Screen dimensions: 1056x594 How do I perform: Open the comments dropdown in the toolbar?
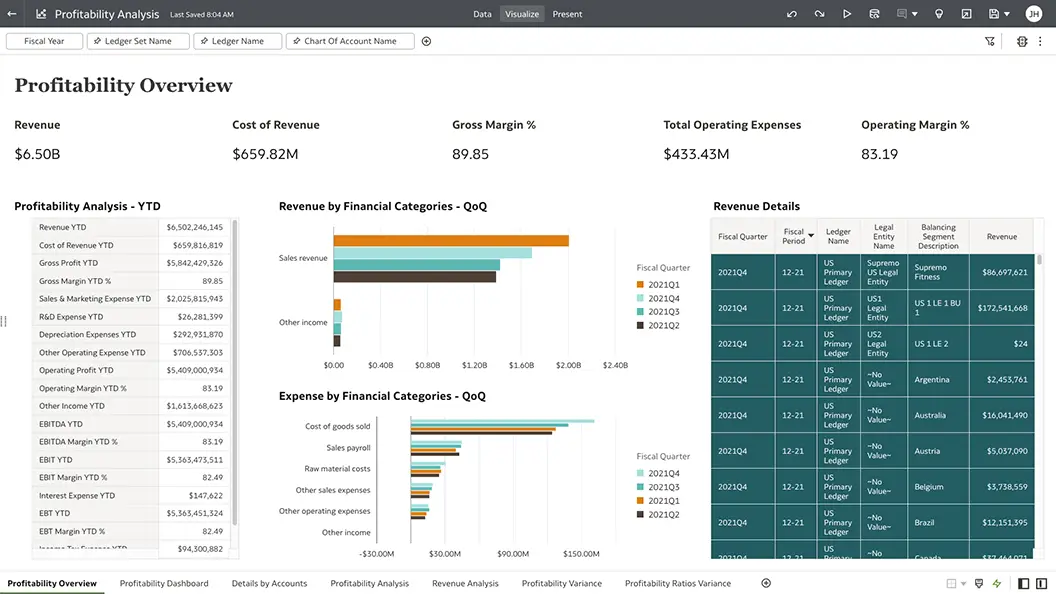point(914,14)
